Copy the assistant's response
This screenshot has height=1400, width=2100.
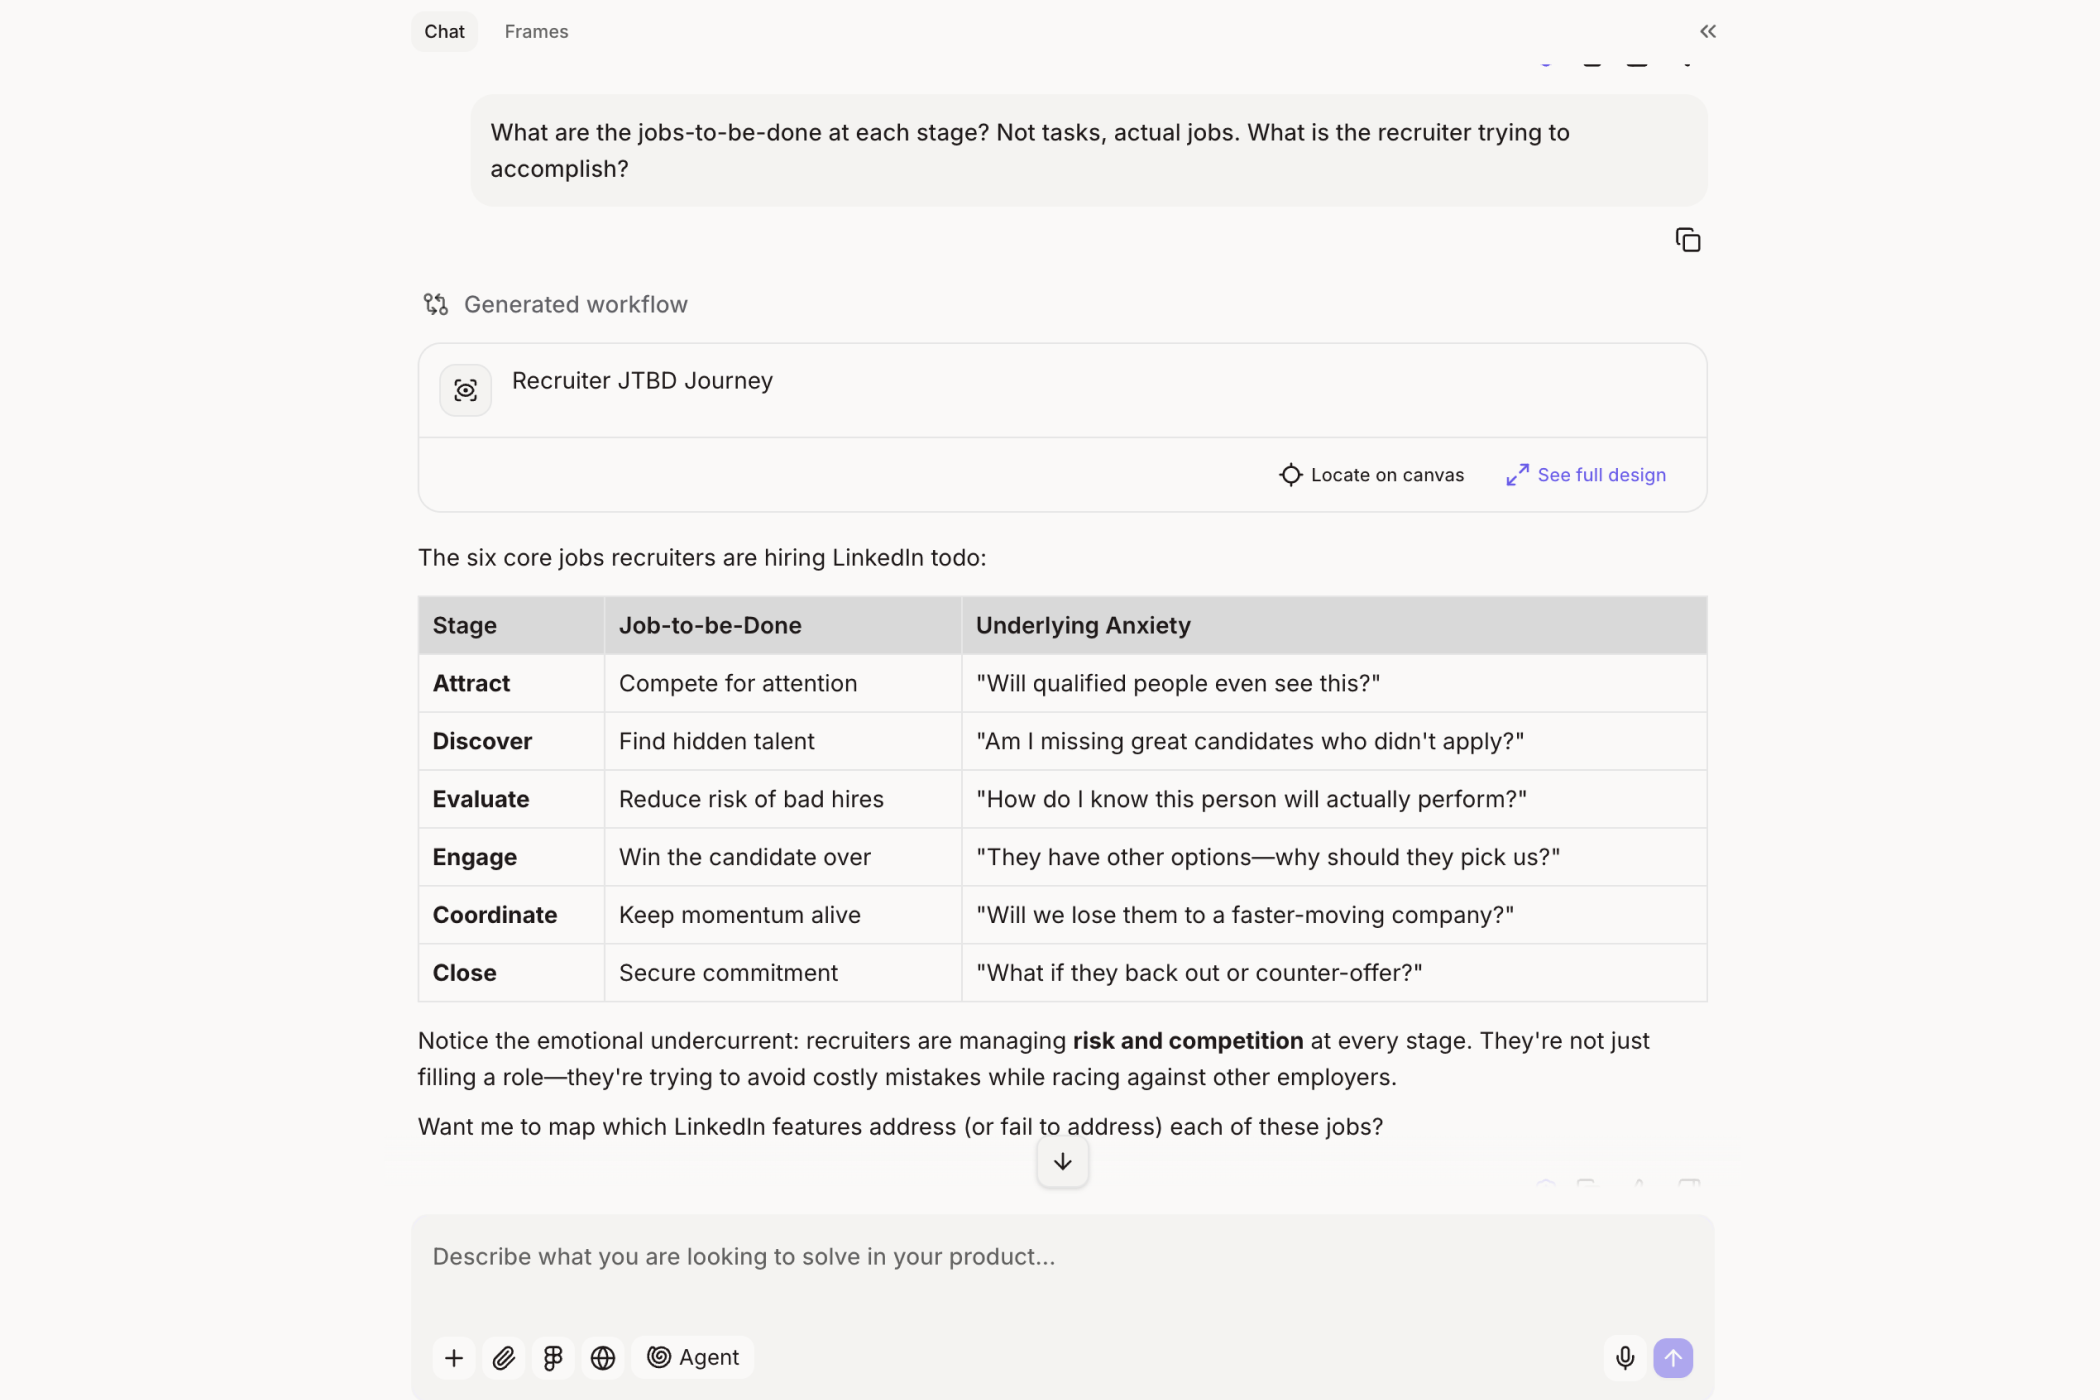(1688, 239)
